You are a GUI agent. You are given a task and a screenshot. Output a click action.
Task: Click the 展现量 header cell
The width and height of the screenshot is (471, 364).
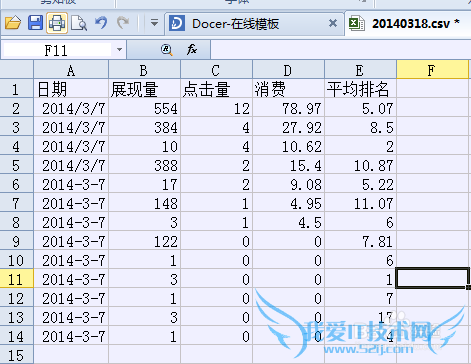144,89
